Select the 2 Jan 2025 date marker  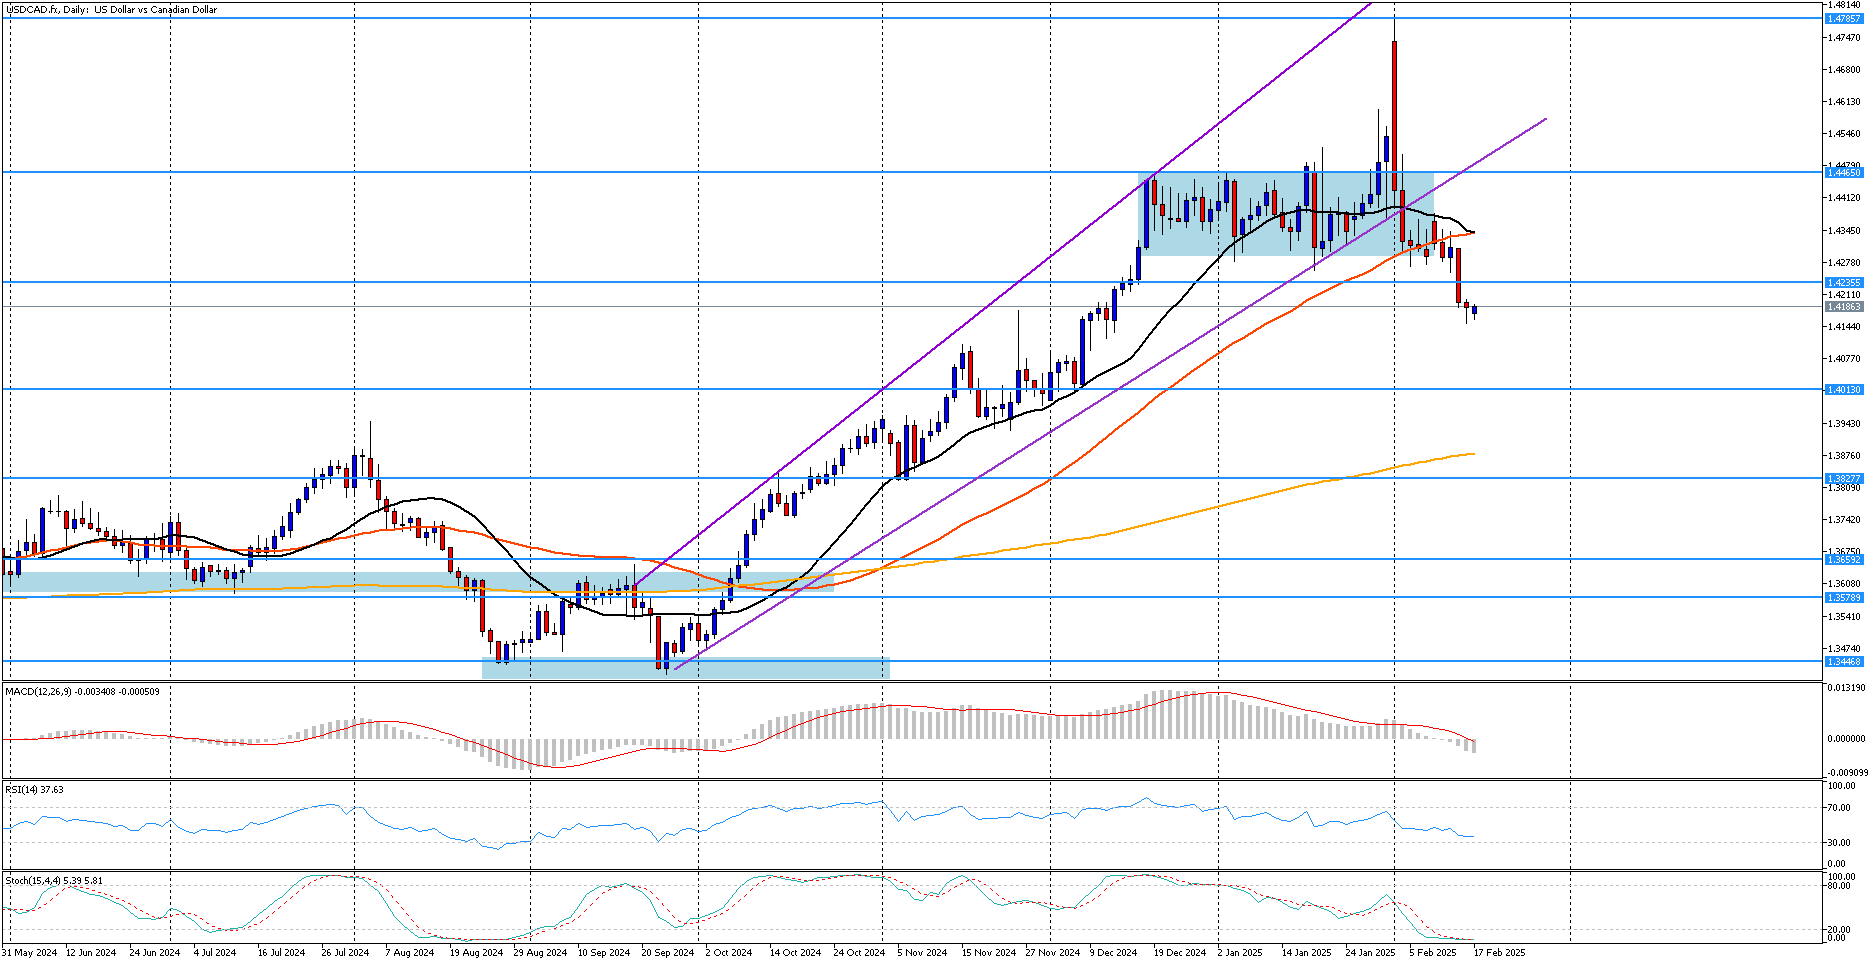[x=1240, y=953]
